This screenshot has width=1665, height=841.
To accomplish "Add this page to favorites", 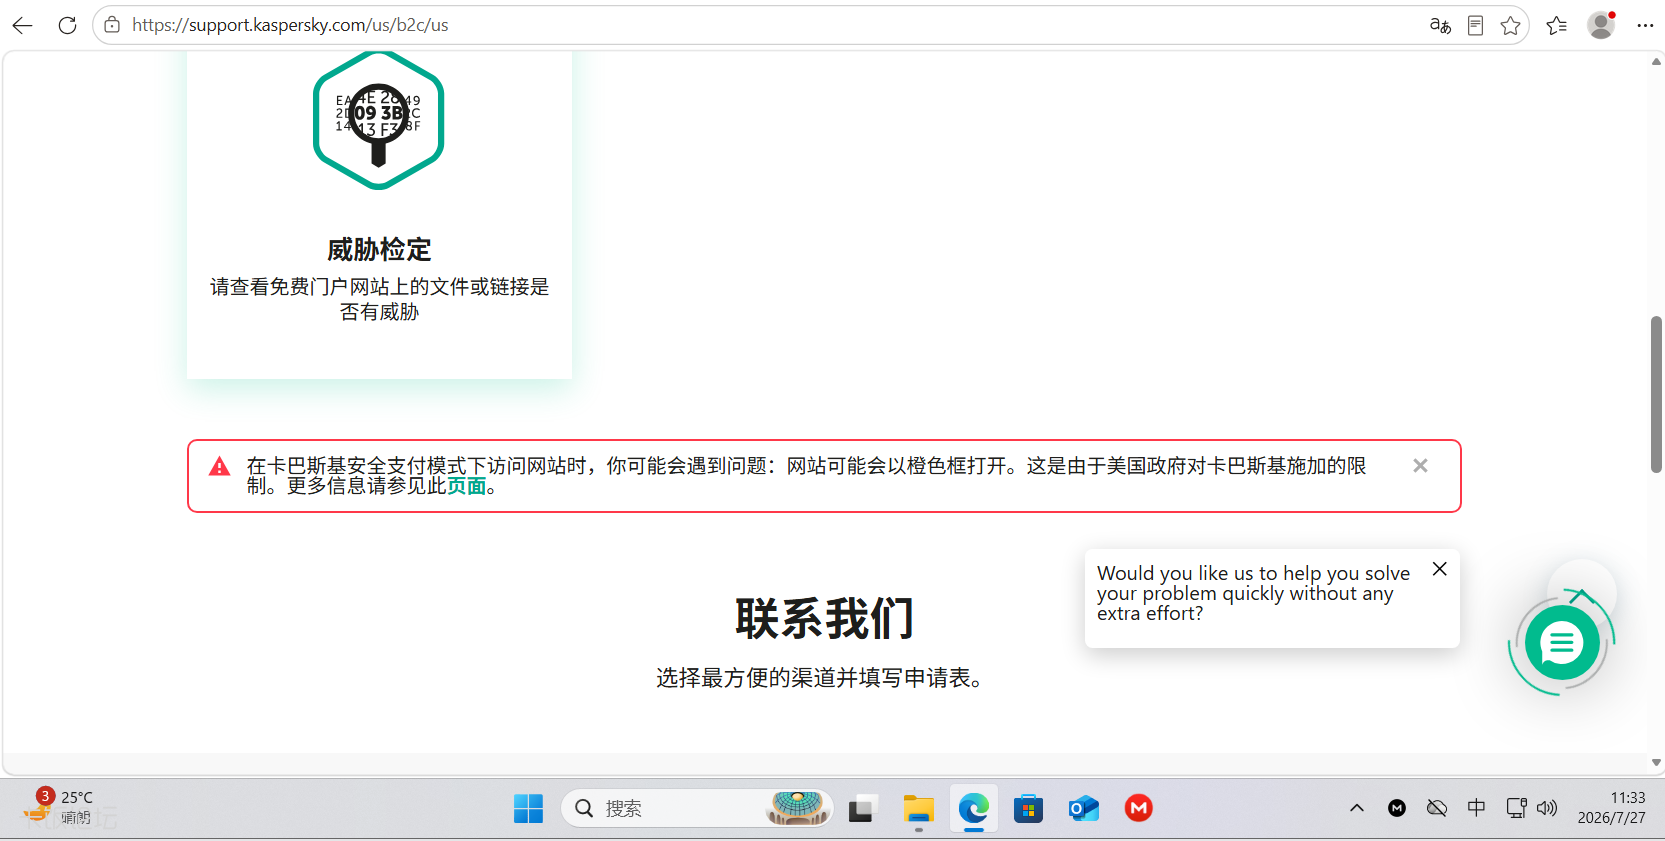I will (1510, 25).
